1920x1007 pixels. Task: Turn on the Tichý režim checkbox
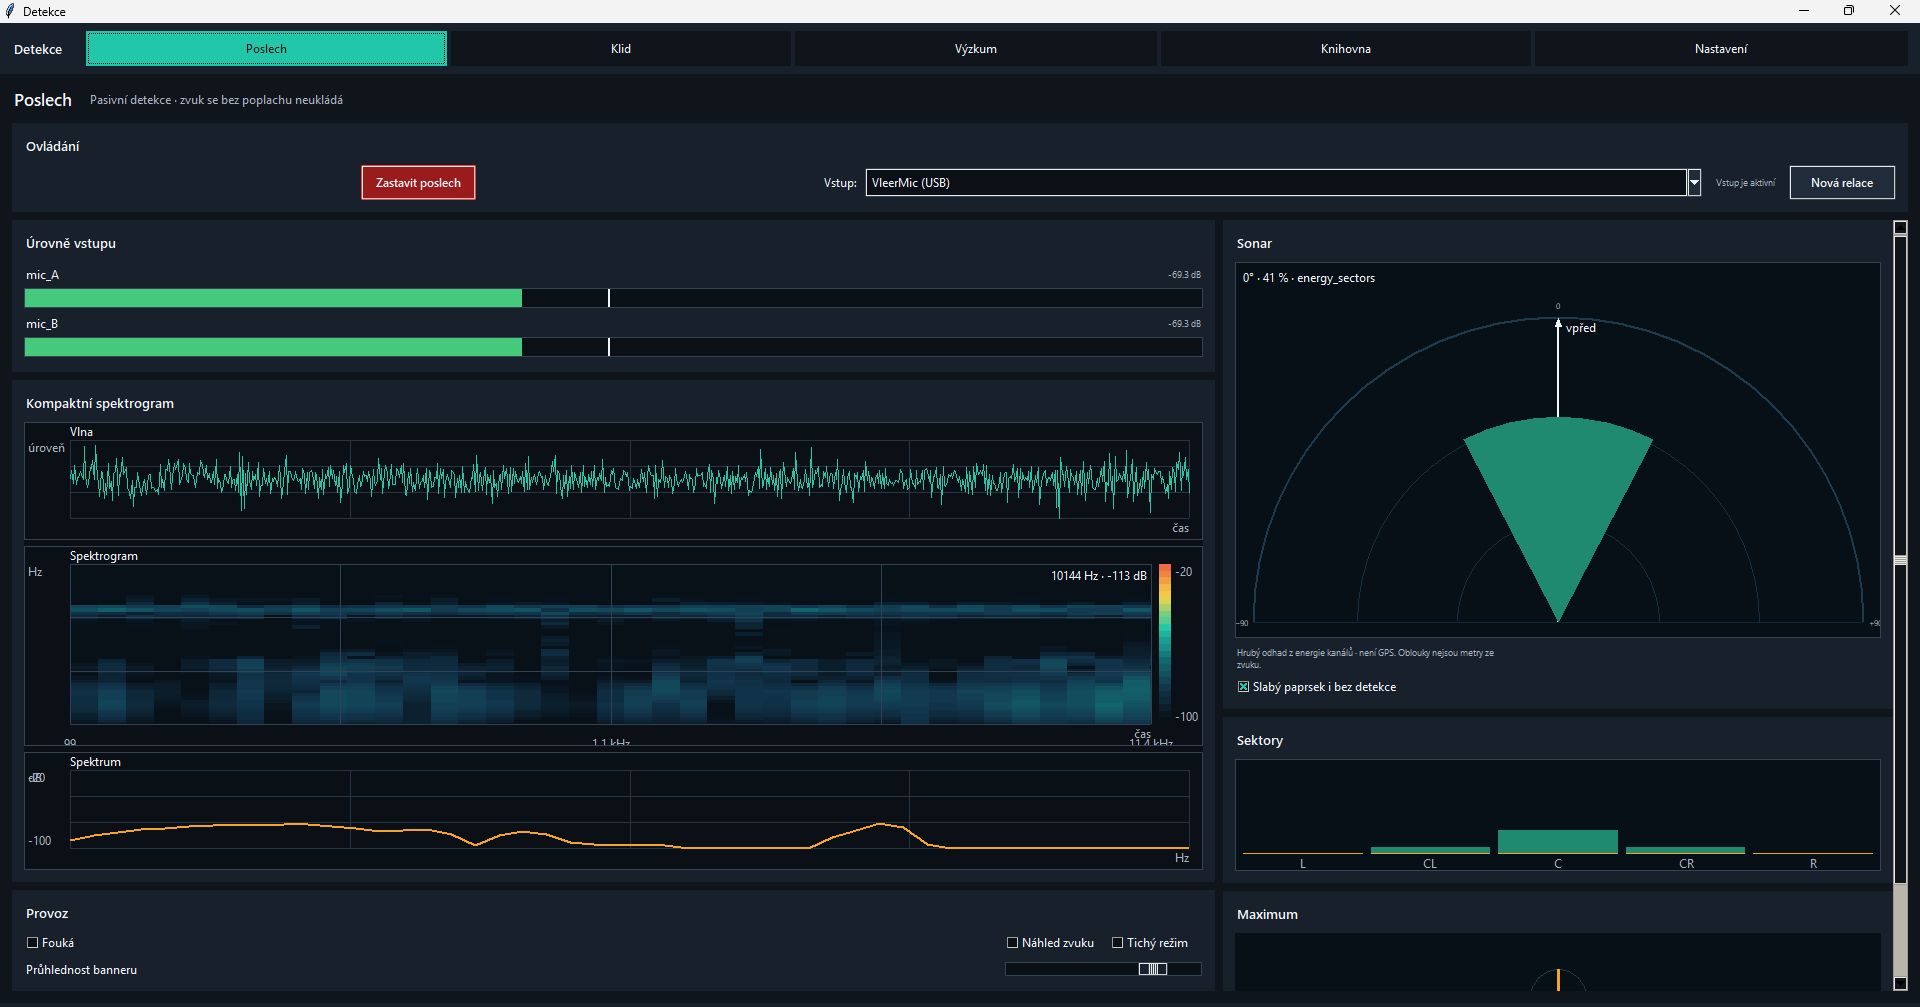(x=1118, y=943)
